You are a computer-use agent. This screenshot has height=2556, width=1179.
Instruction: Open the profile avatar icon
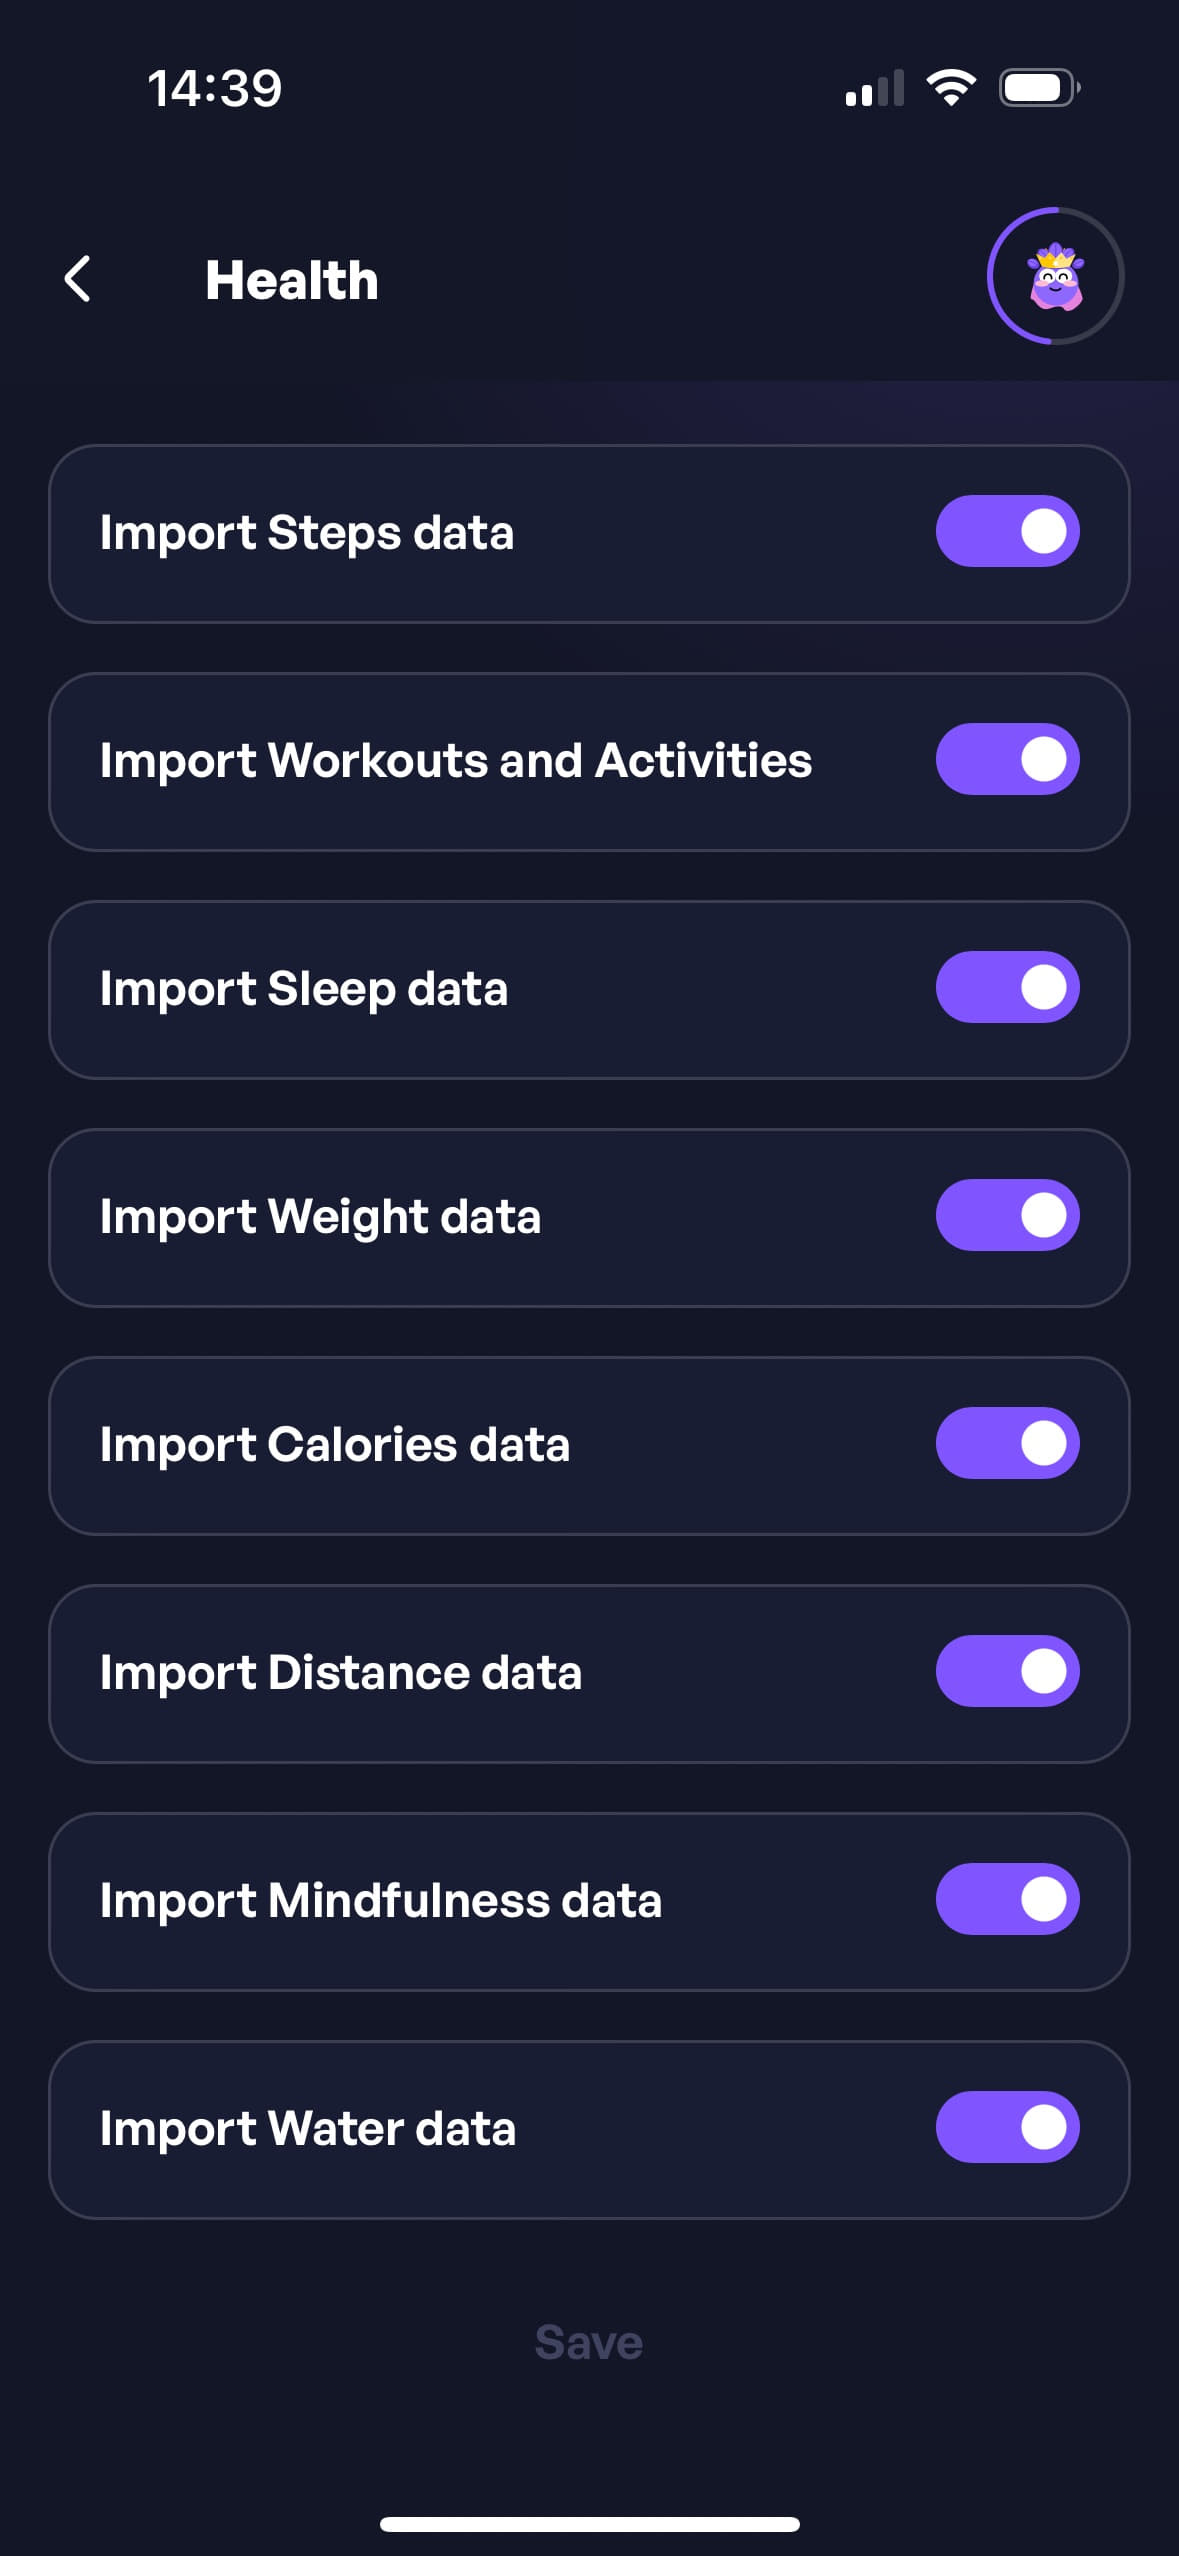(x=1055, y=276)
